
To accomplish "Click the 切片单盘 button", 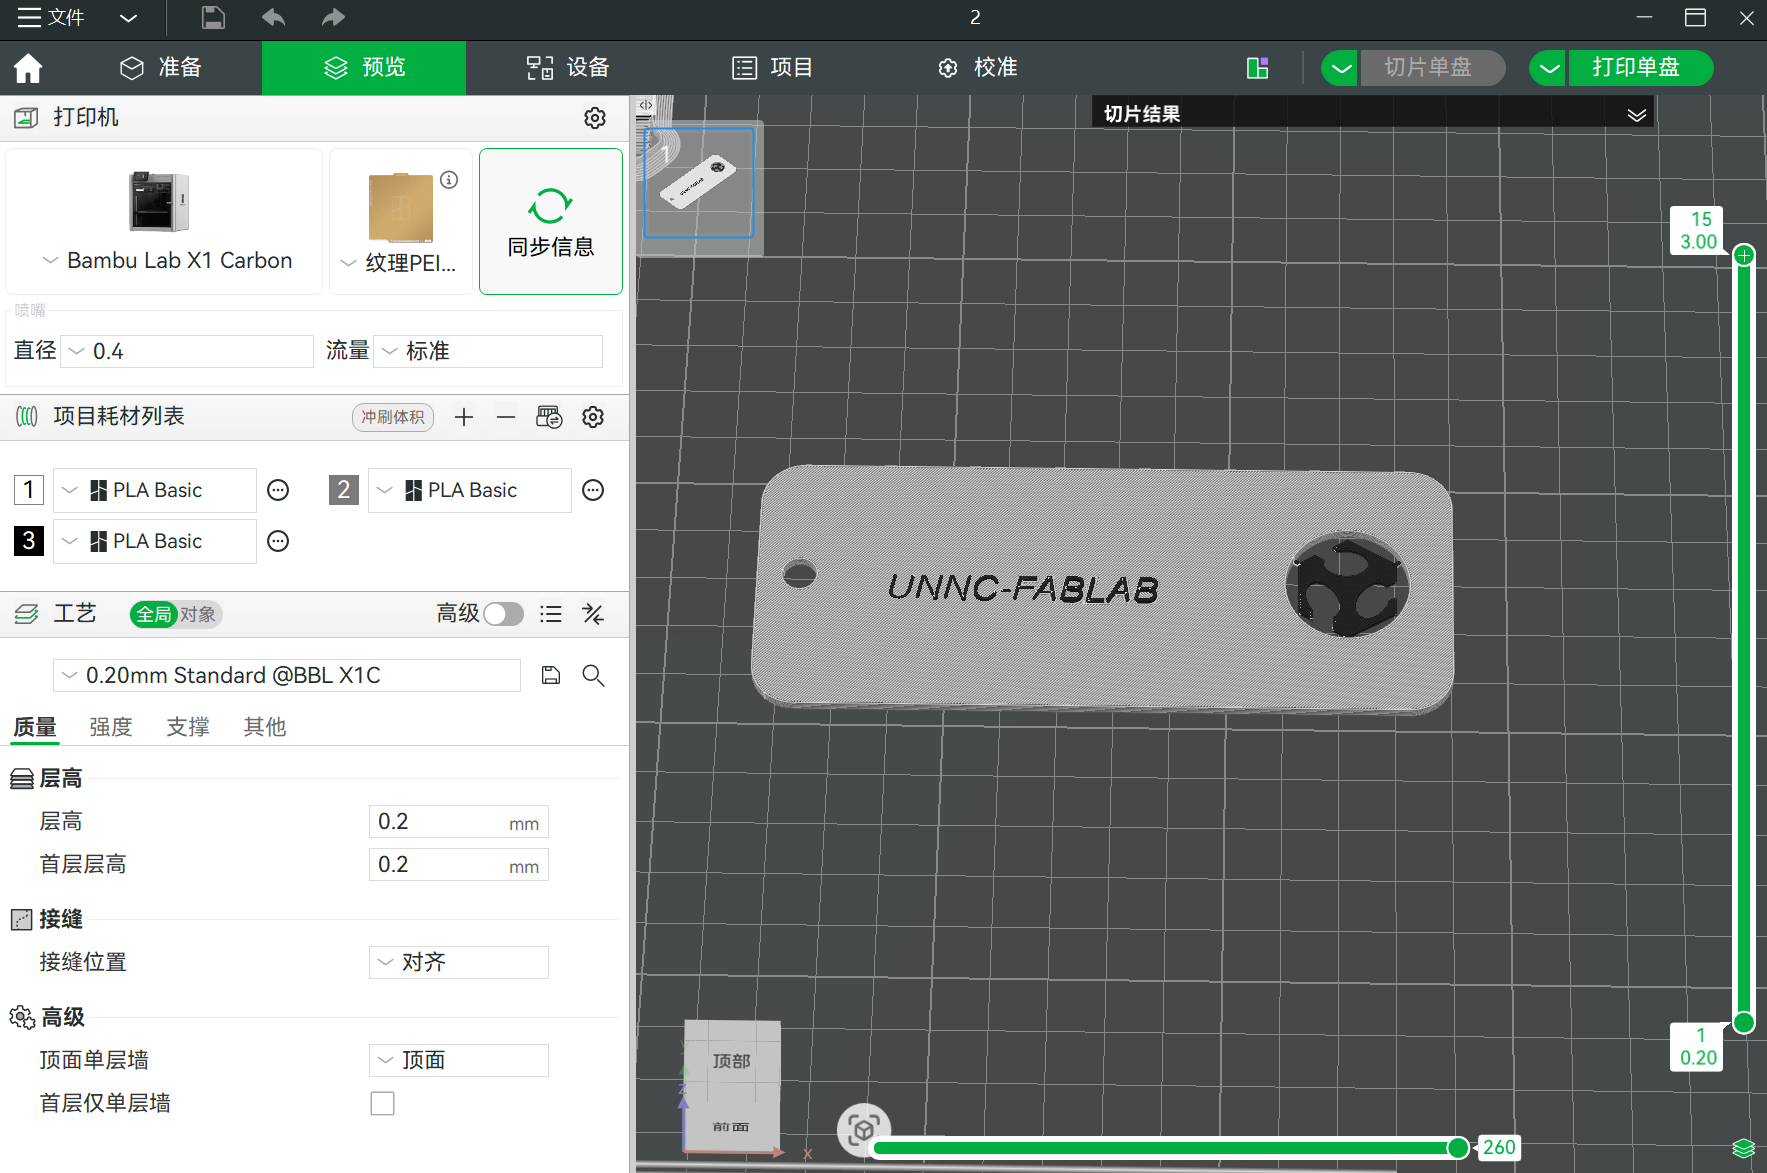I will (1432, 68).
